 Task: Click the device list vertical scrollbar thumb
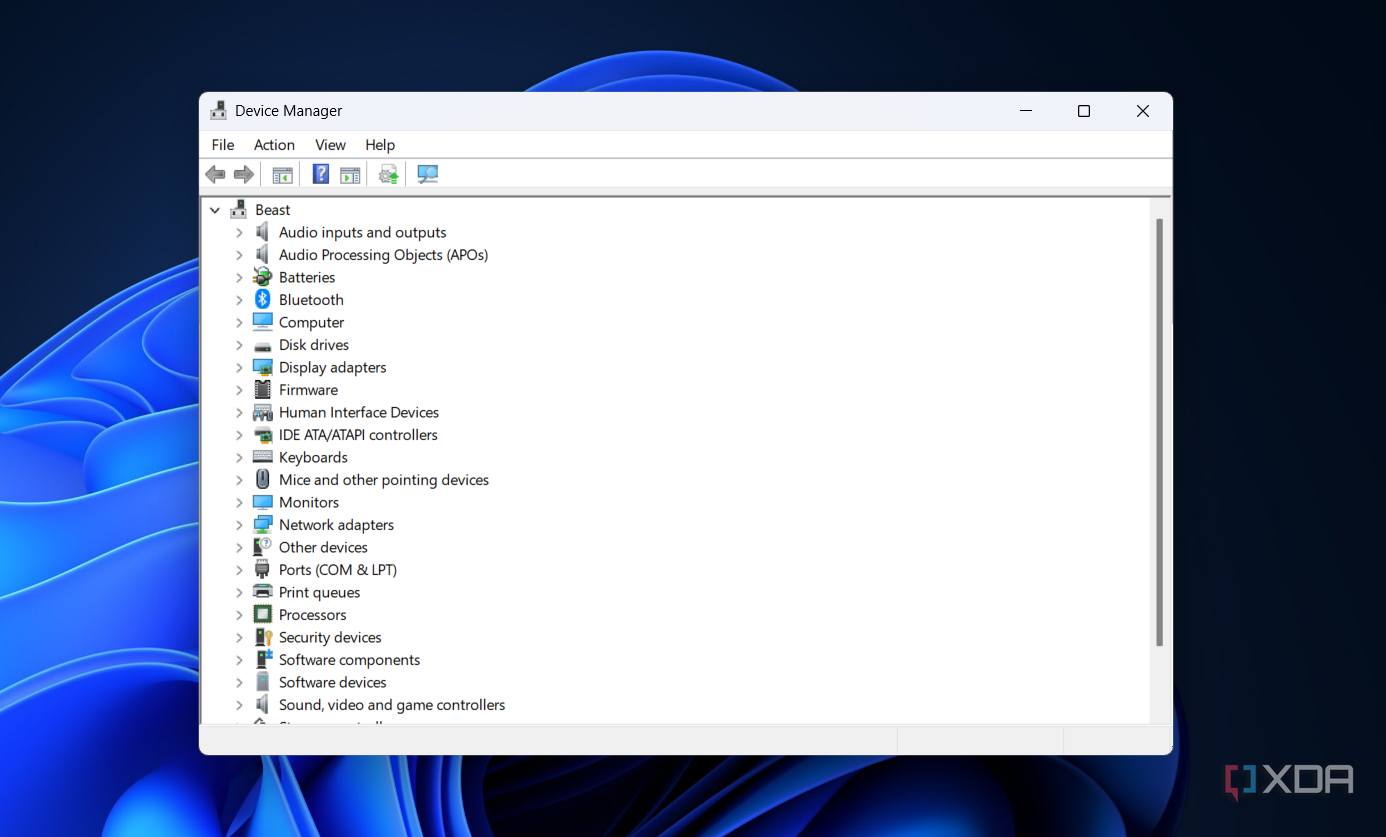(1160, 432)
